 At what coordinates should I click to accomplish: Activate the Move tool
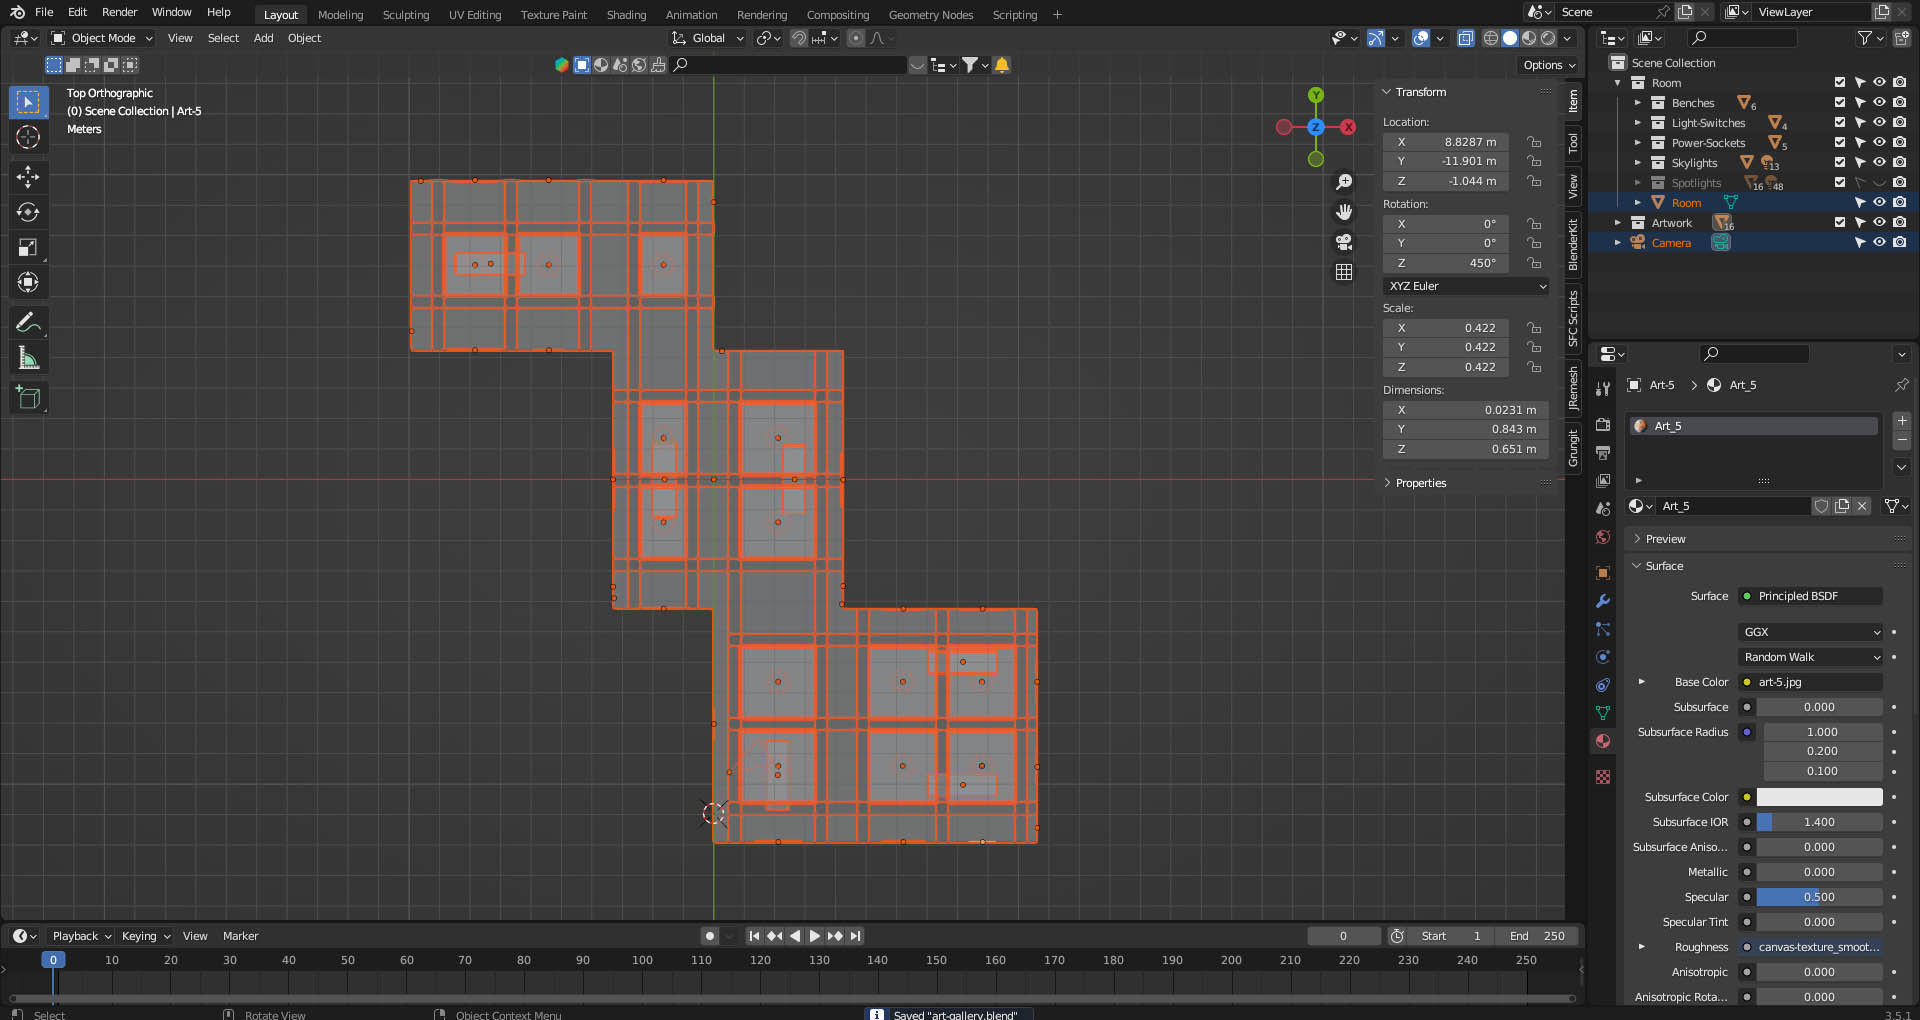28,177
